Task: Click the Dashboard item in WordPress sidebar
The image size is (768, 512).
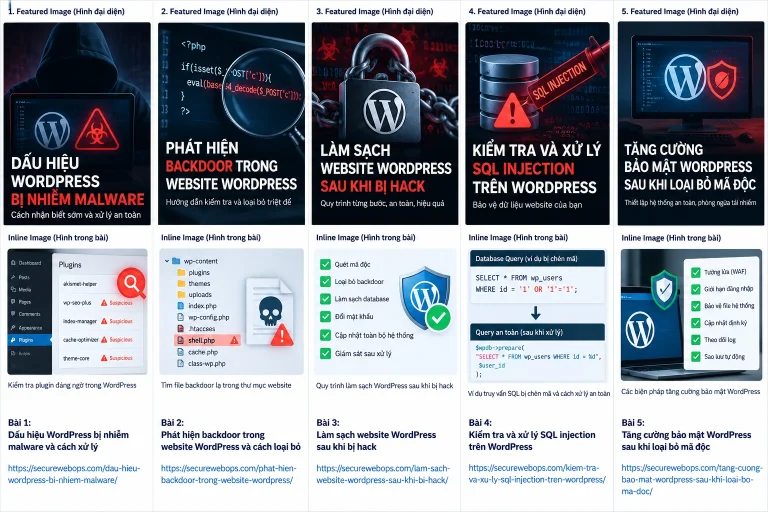Action: click(26, 263)
